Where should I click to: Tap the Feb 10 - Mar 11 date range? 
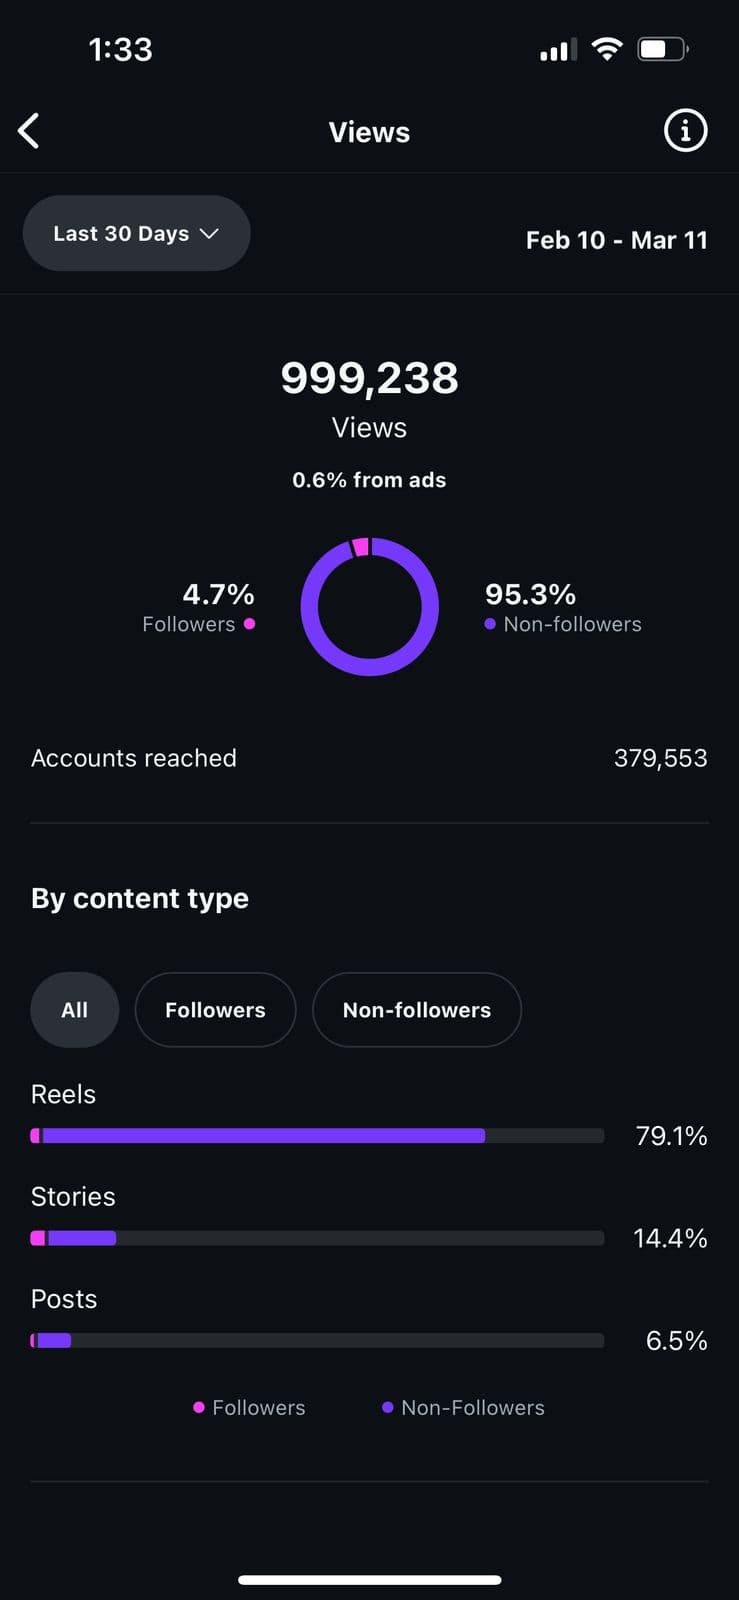(x=616, y=240)
